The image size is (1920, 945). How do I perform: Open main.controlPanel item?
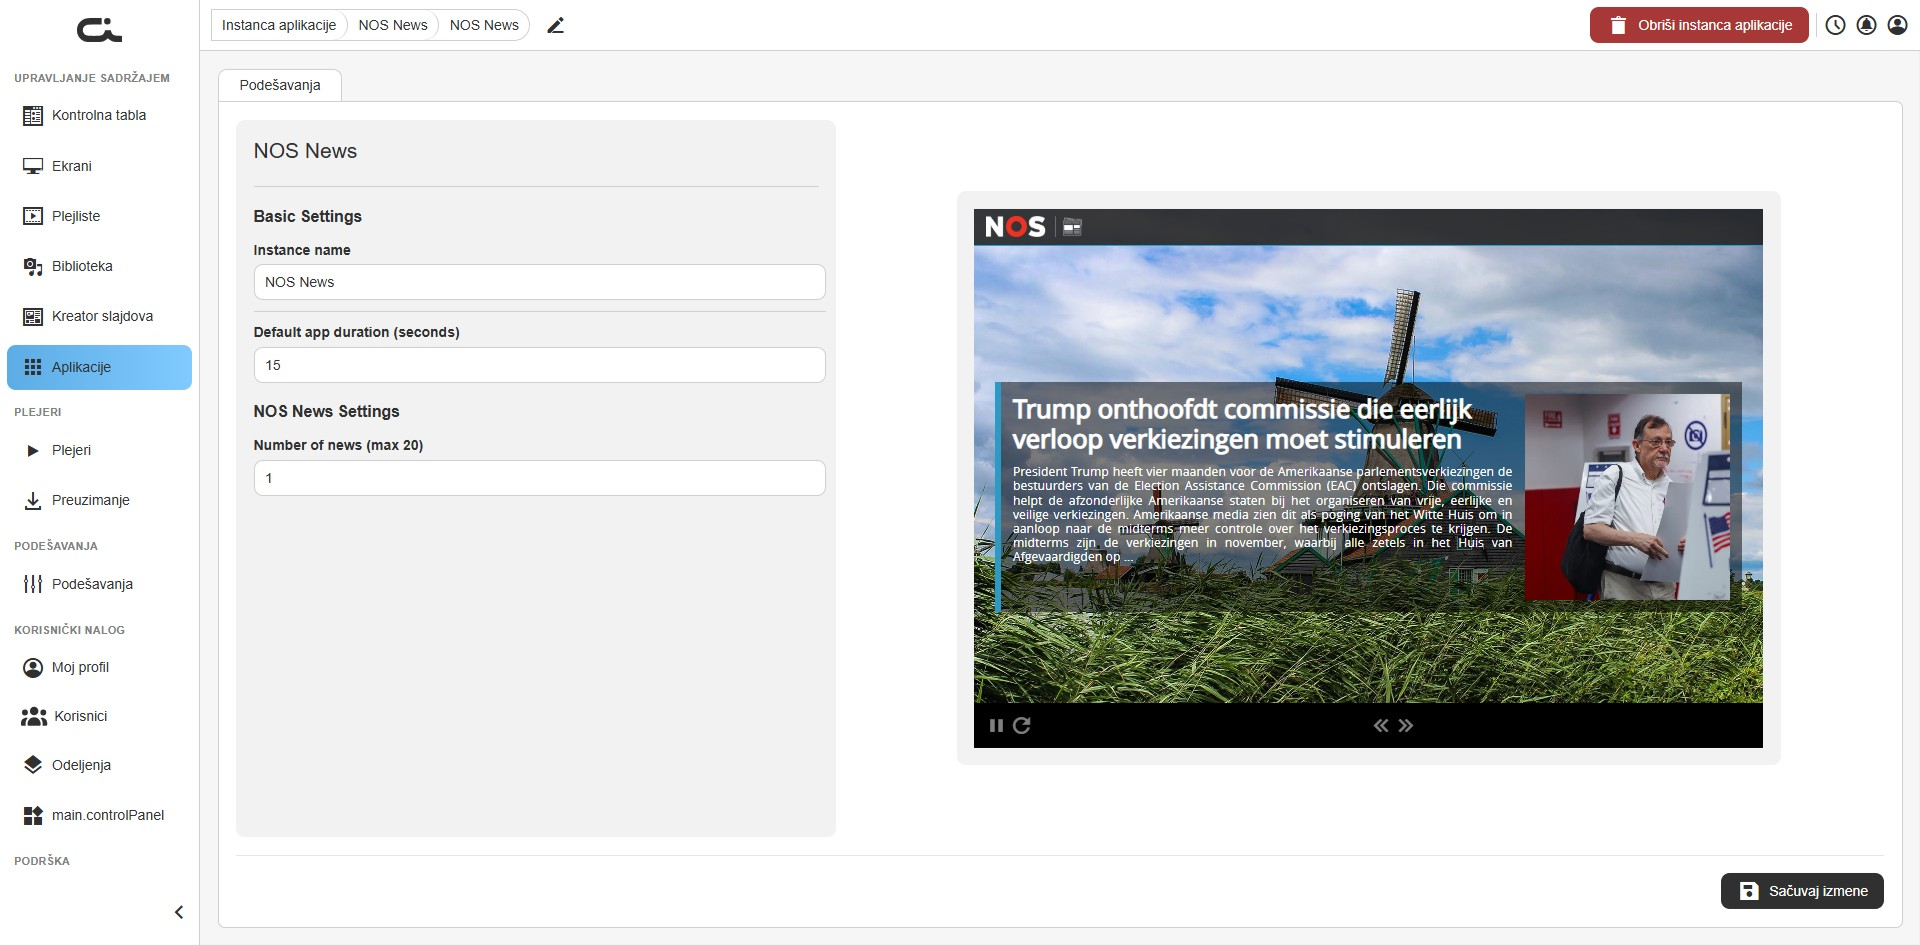[x=99, y=815]
